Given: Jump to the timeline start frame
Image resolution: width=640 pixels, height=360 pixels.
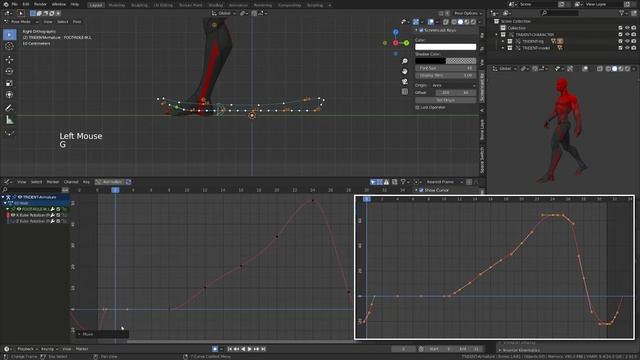Looking at the screenshot, I should [x=230, y=349].
